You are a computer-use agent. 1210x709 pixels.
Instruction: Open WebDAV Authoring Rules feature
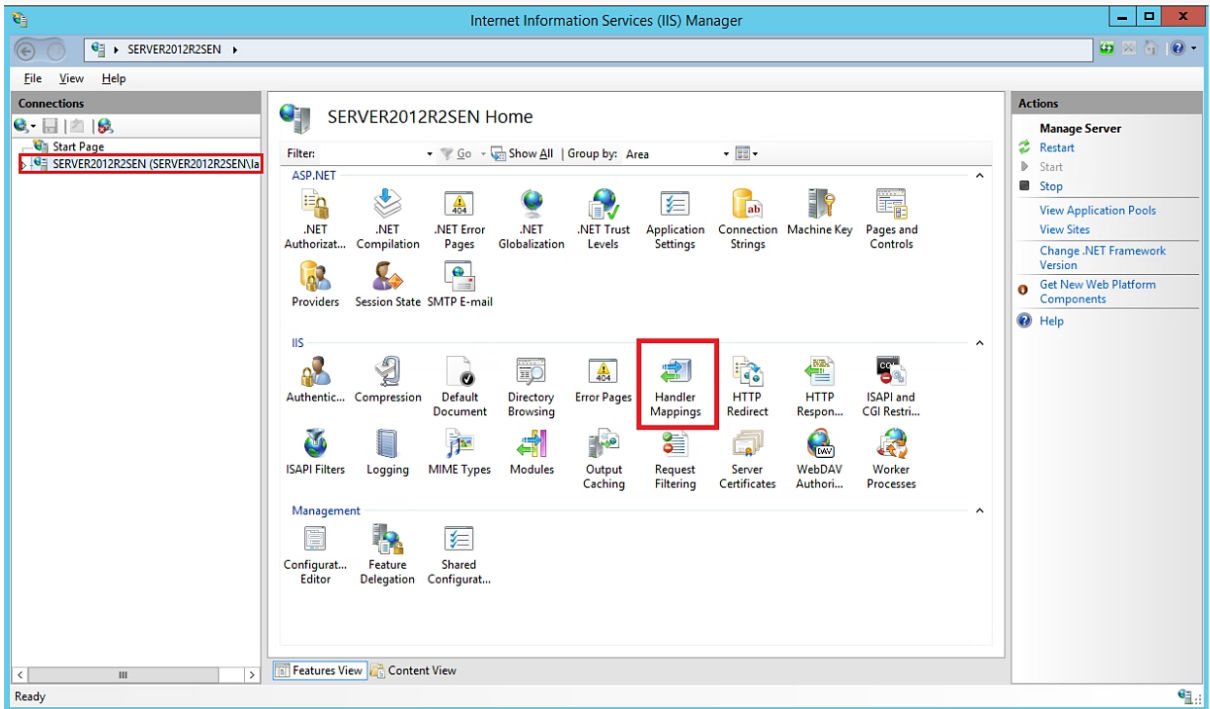pos(820,459)
